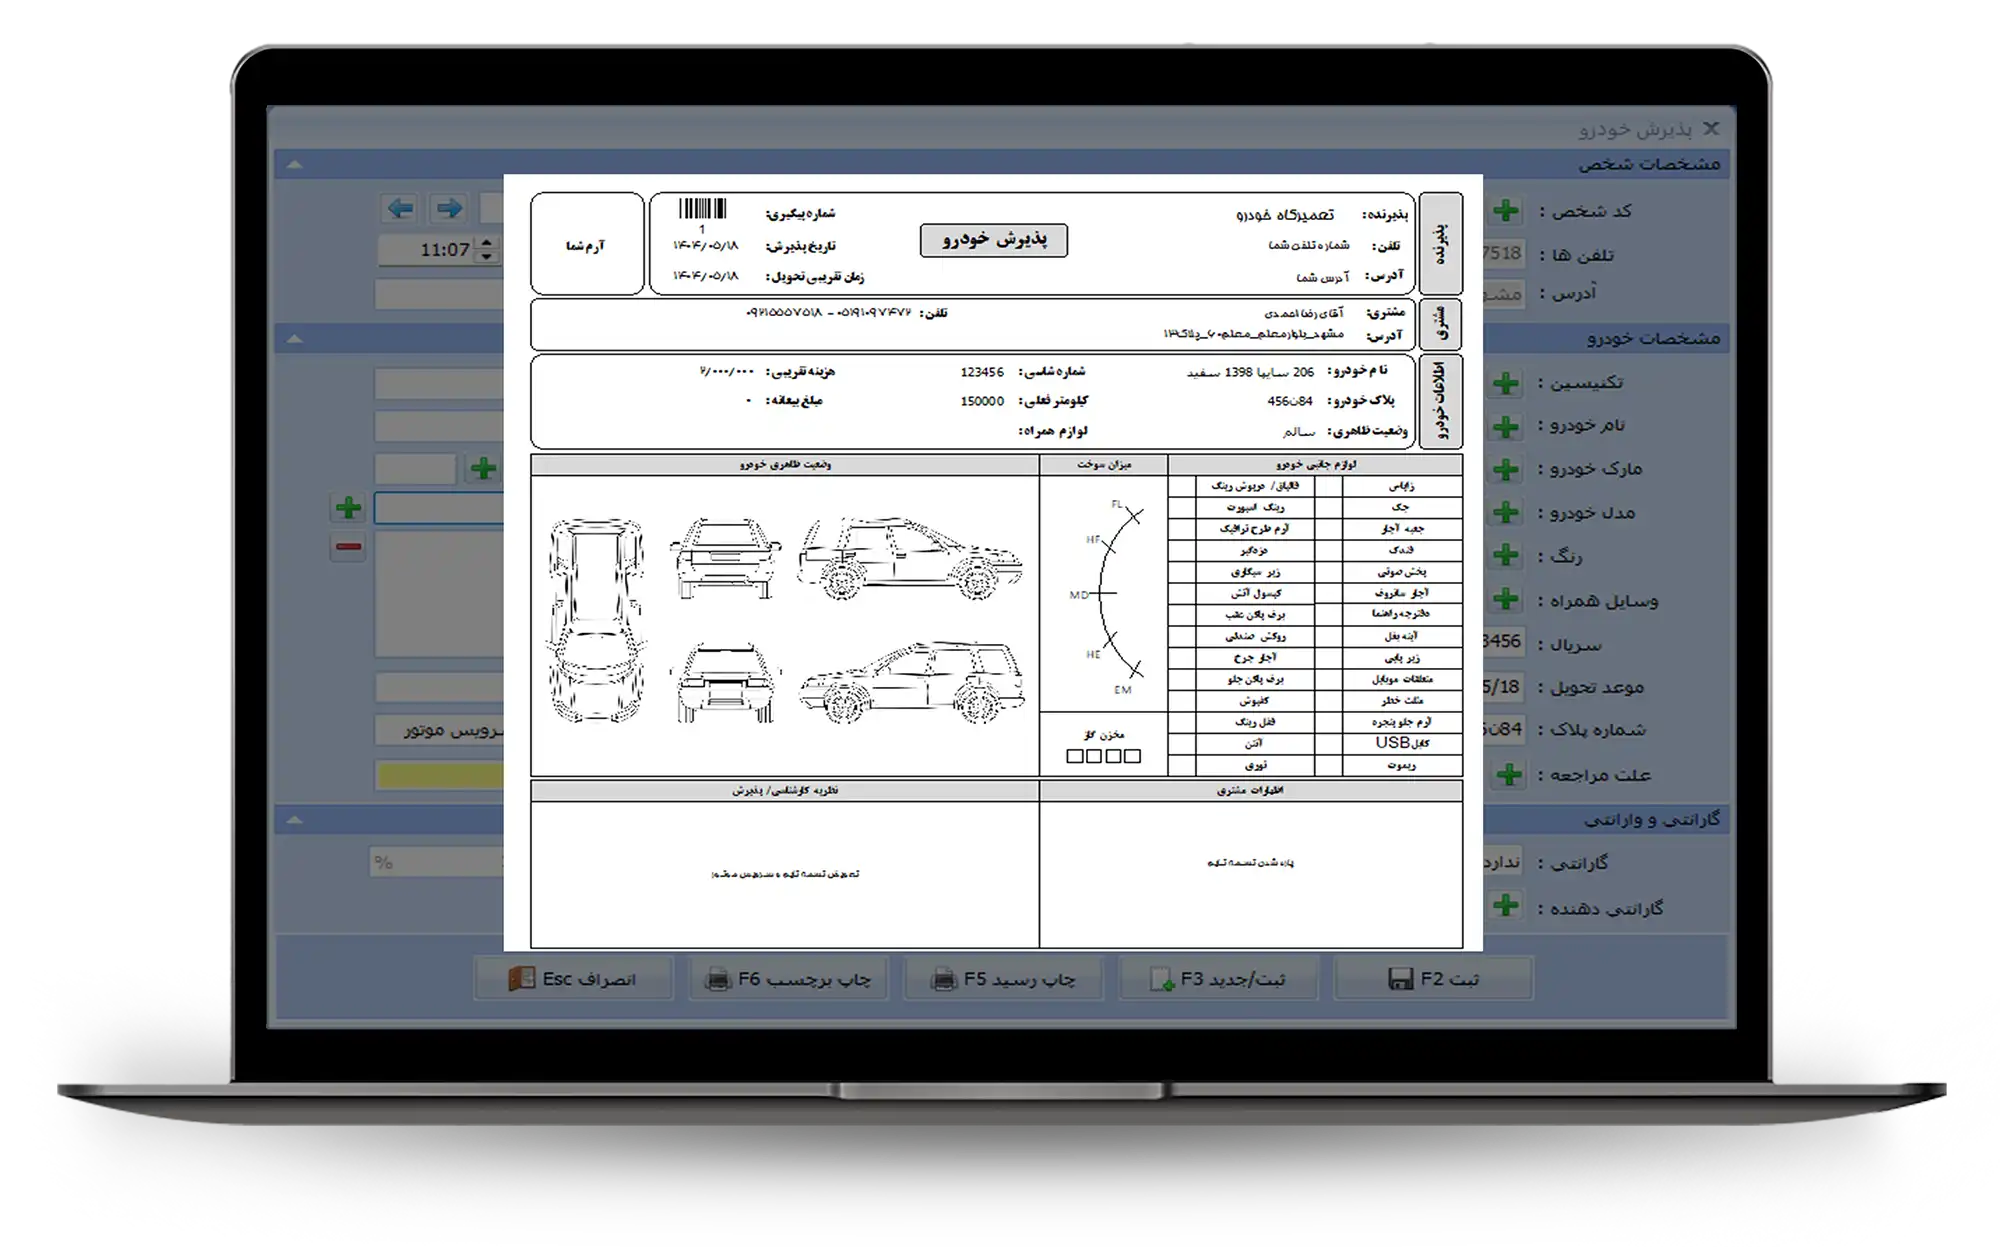The width and height of the screenshot is (2000, 1247).
Task: Click the upper side-view car diagram
Action: [910, 559]
